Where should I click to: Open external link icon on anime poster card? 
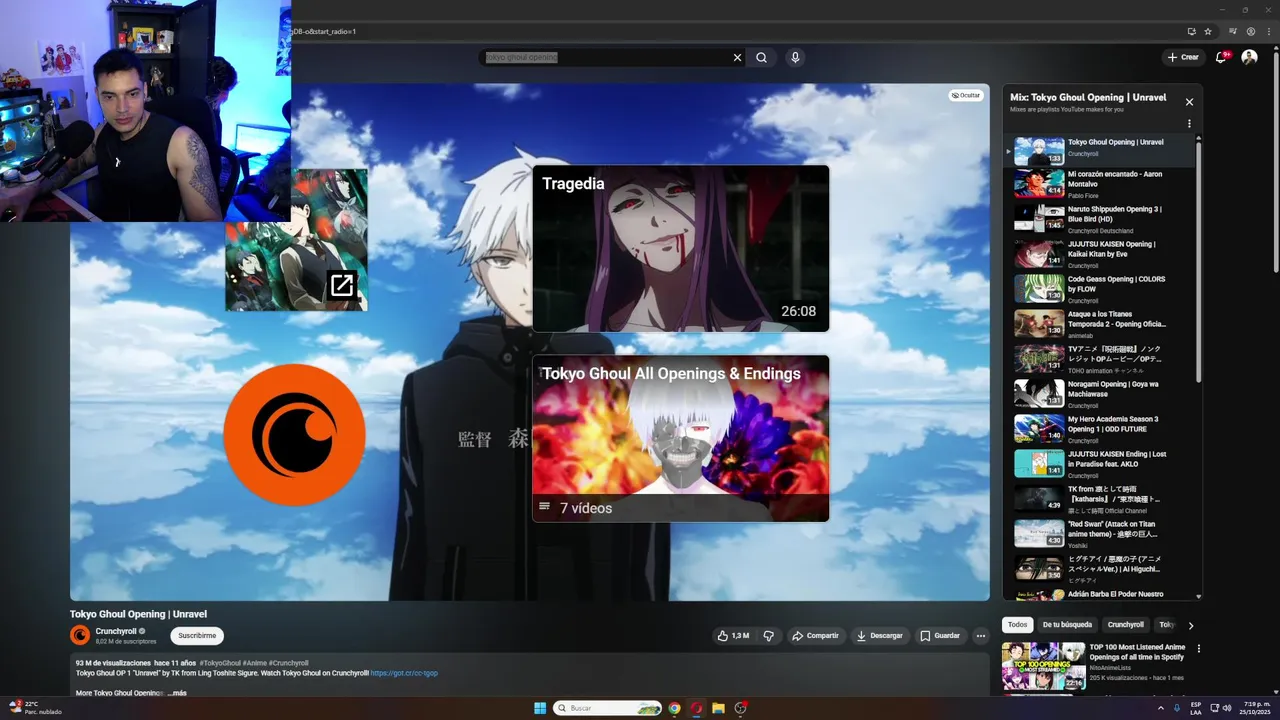pos(342,285)
